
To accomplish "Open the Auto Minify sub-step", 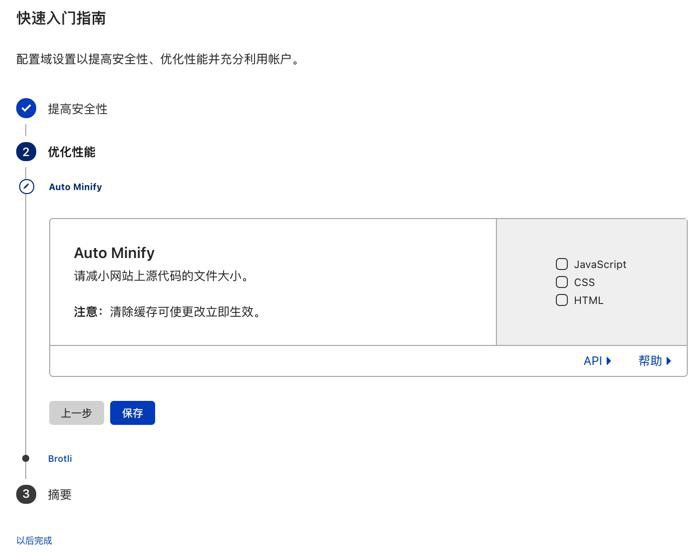I will point(75,187).
